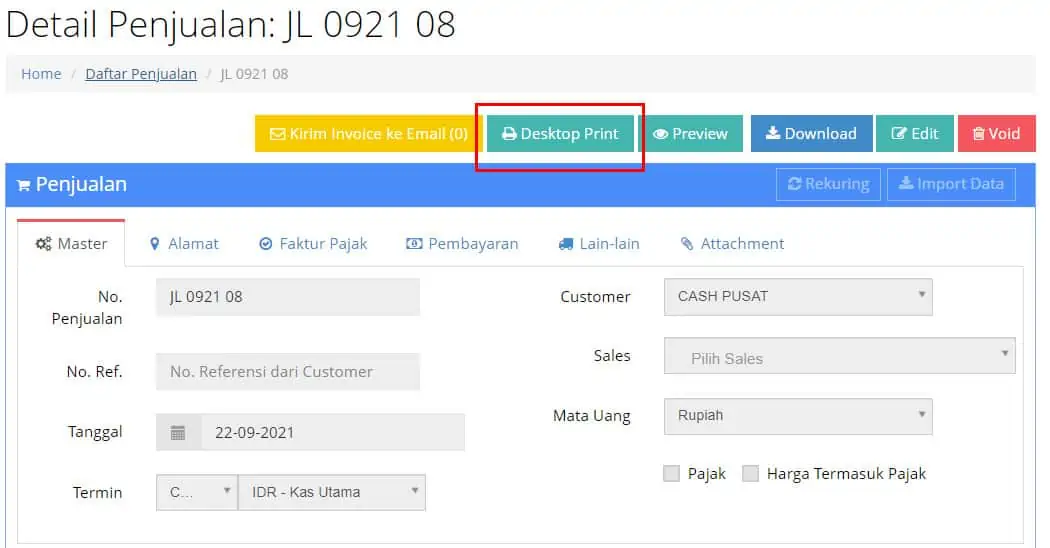Viewport: 1050px width, 548px height.
Task: Select the Lain-lain tab
Action: pos(599,243)
